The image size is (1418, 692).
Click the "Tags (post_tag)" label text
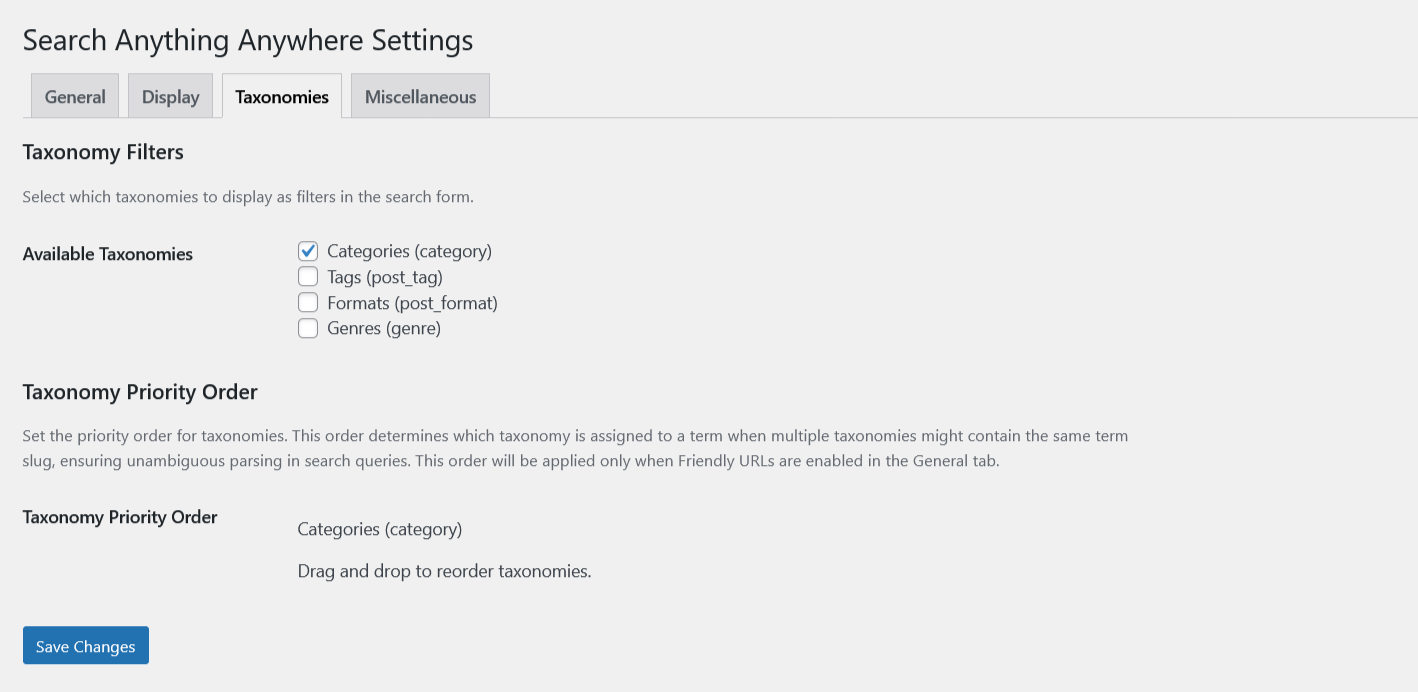385,277
